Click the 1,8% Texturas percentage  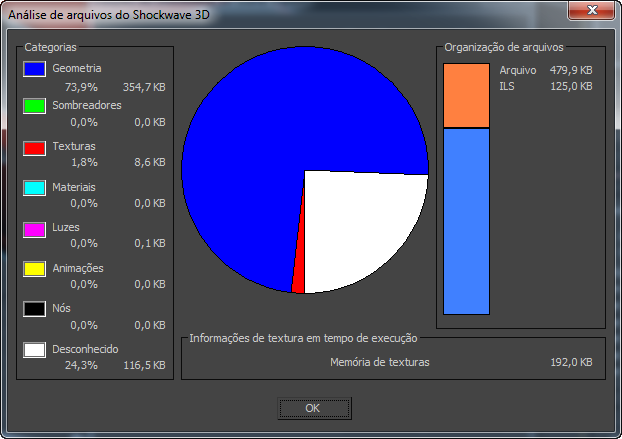[x=84, y=162]
